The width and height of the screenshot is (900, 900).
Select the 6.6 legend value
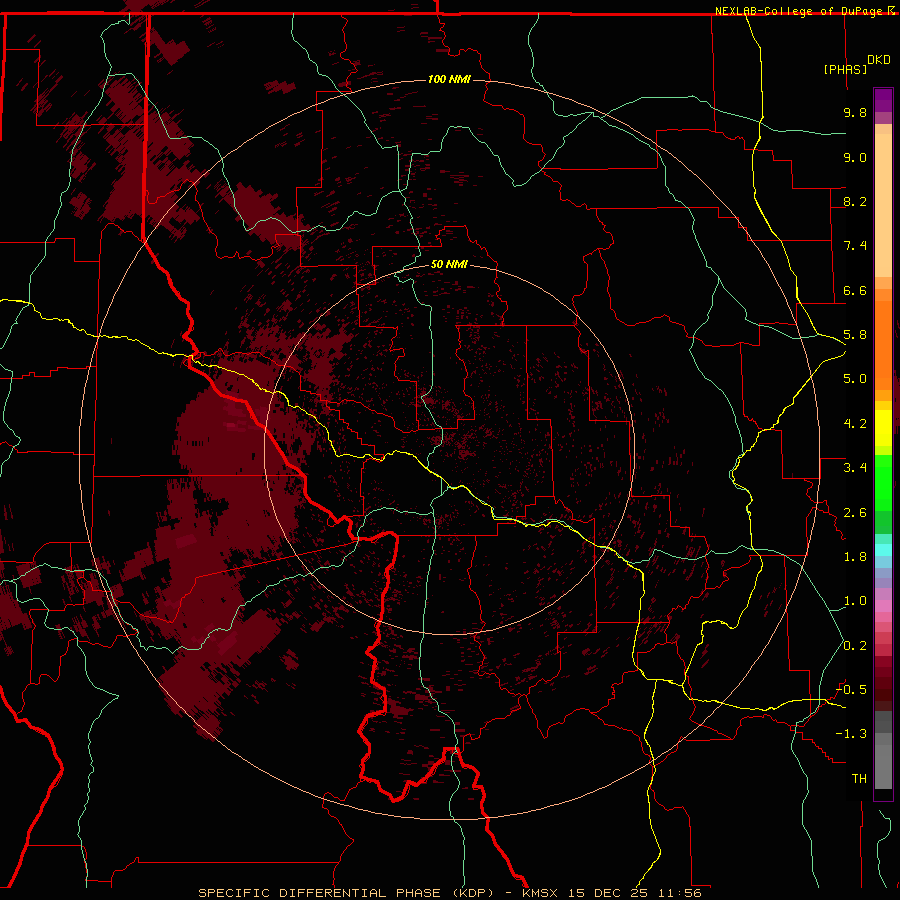click(x=855, y=290)
